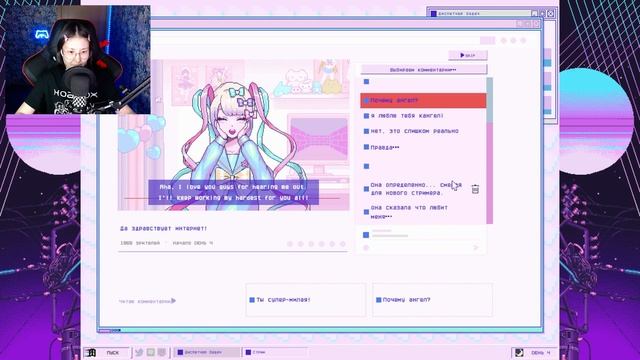This screenshot has width=640, height=360.
Task: Click the day indicator icon in system tray
Action: coord(519,352)
